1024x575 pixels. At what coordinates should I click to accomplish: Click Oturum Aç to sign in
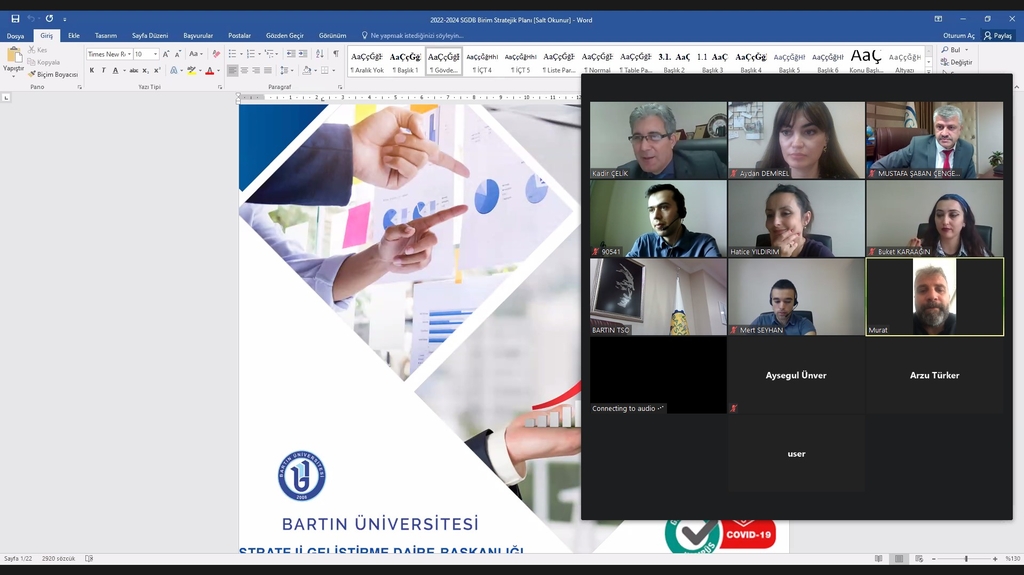click(x=958, y=36)
